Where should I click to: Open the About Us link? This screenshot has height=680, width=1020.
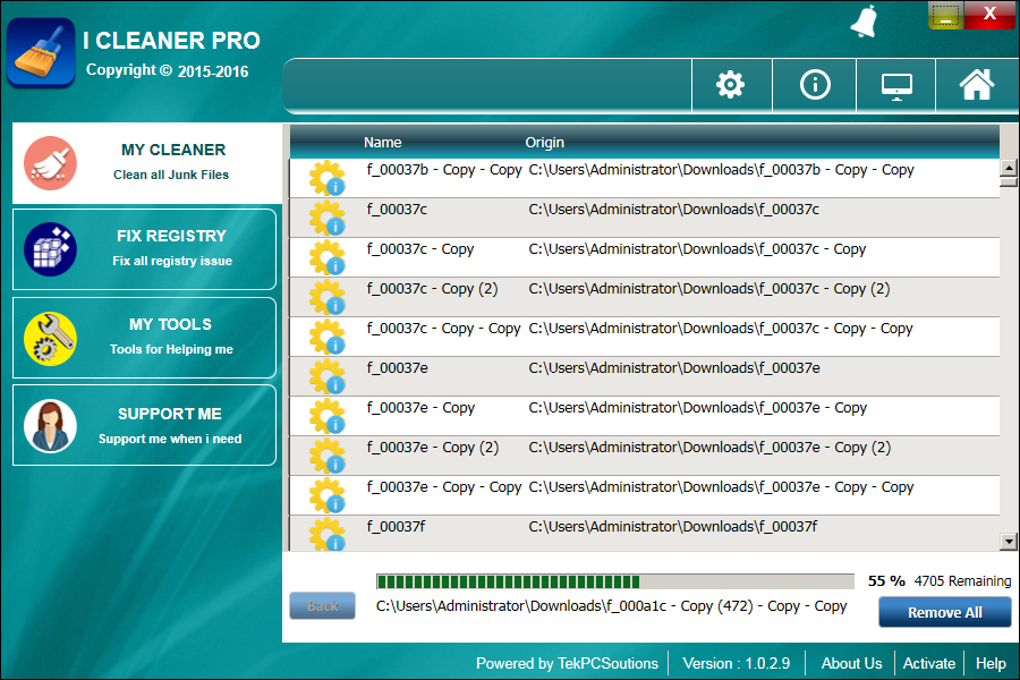click(x=852, y=663)
